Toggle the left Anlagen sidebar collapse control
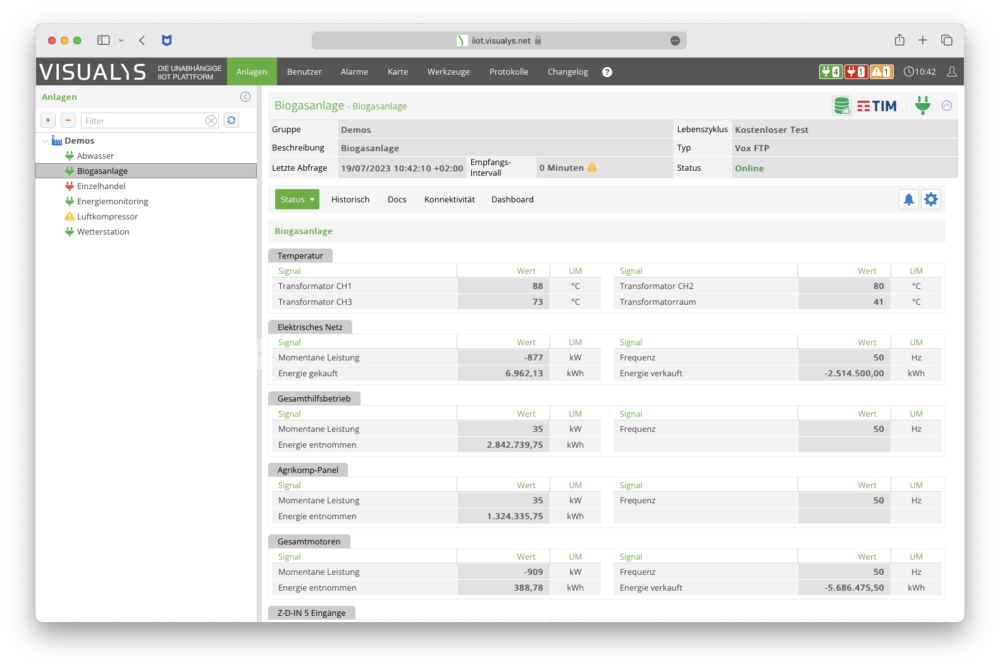Screen dimensions: 1000x669 (x=246, y=96)
